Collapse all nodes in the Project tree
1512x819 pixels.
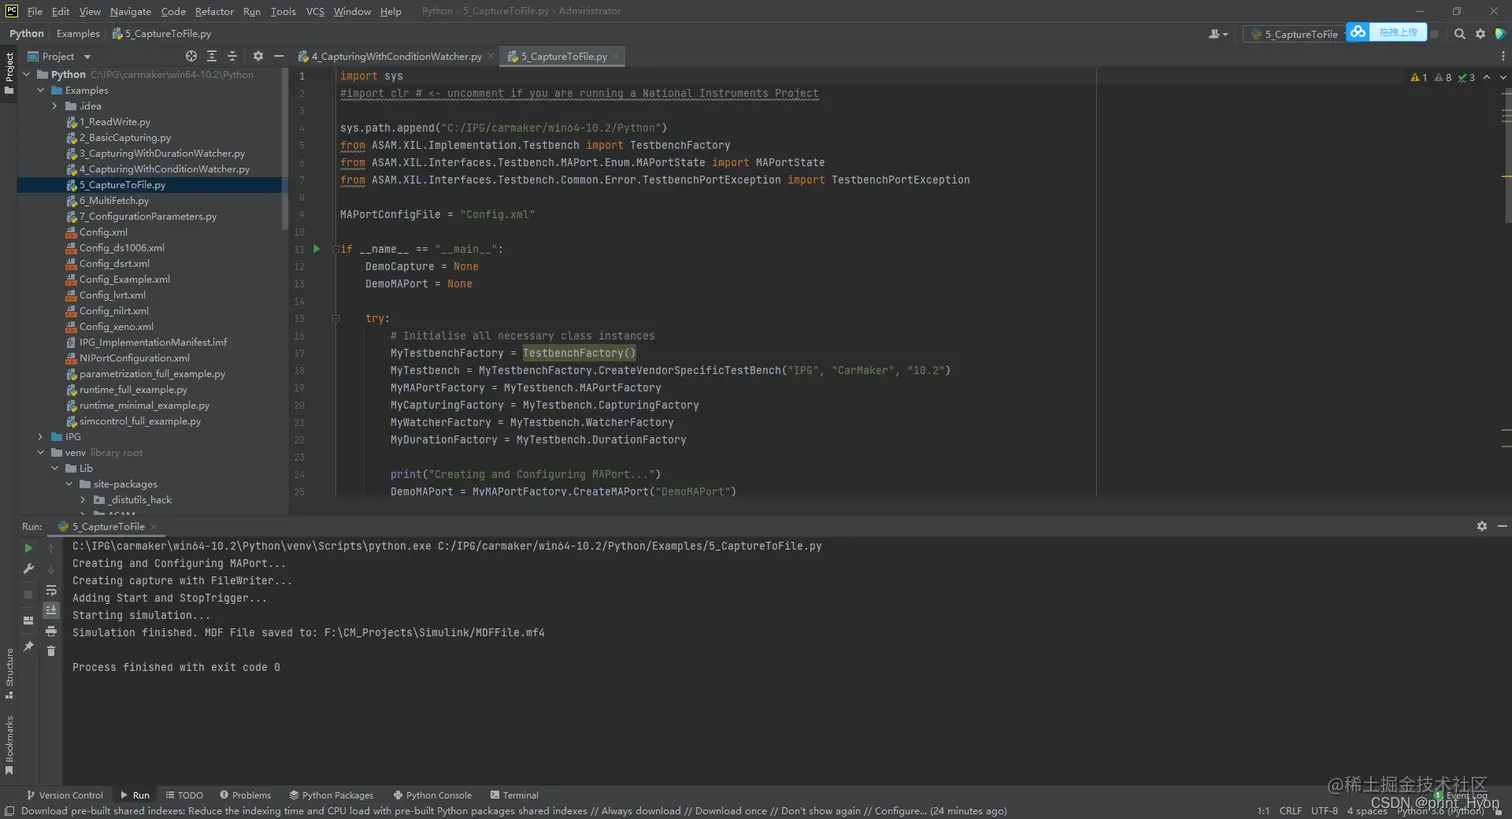point(232,56)
